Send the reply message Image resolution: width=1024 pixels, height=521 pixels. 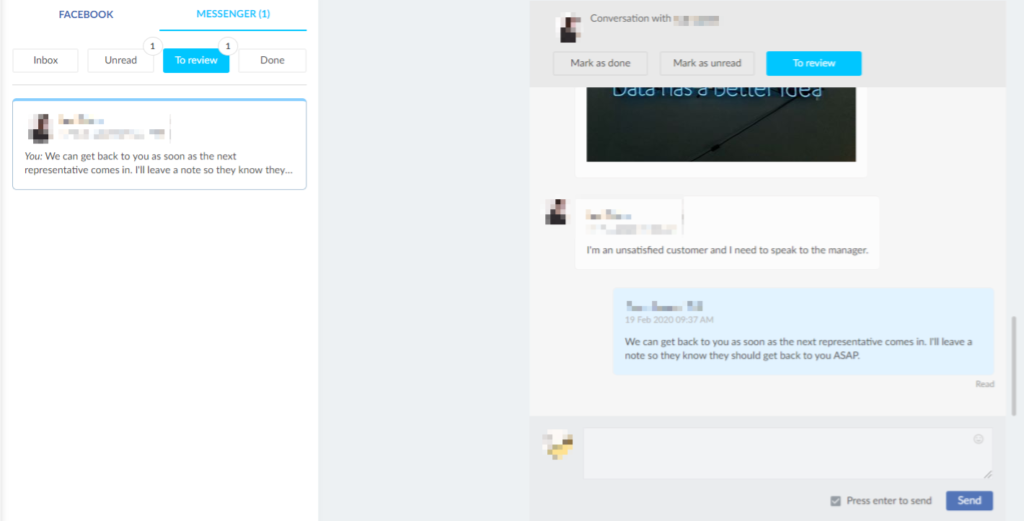click(969, 501)
